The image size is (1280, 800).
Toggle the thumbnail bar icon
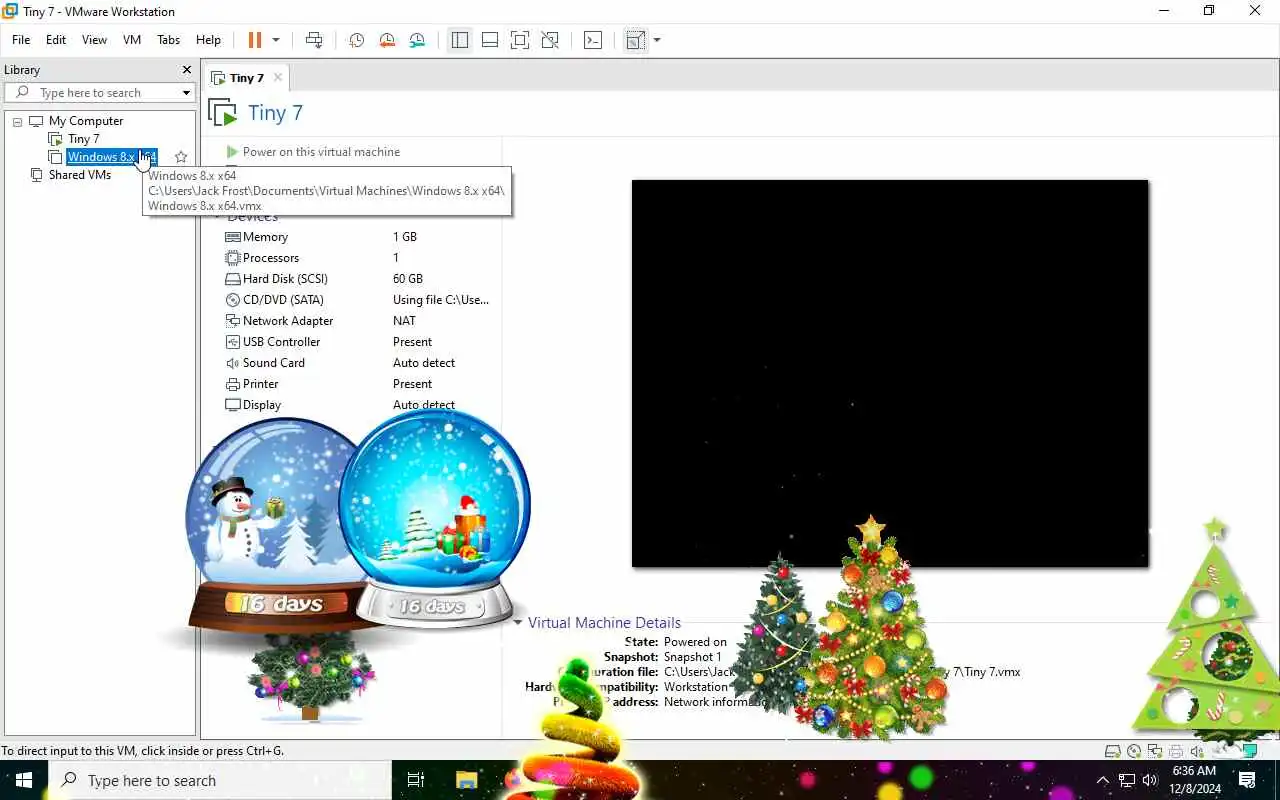[x=490, y=40]
